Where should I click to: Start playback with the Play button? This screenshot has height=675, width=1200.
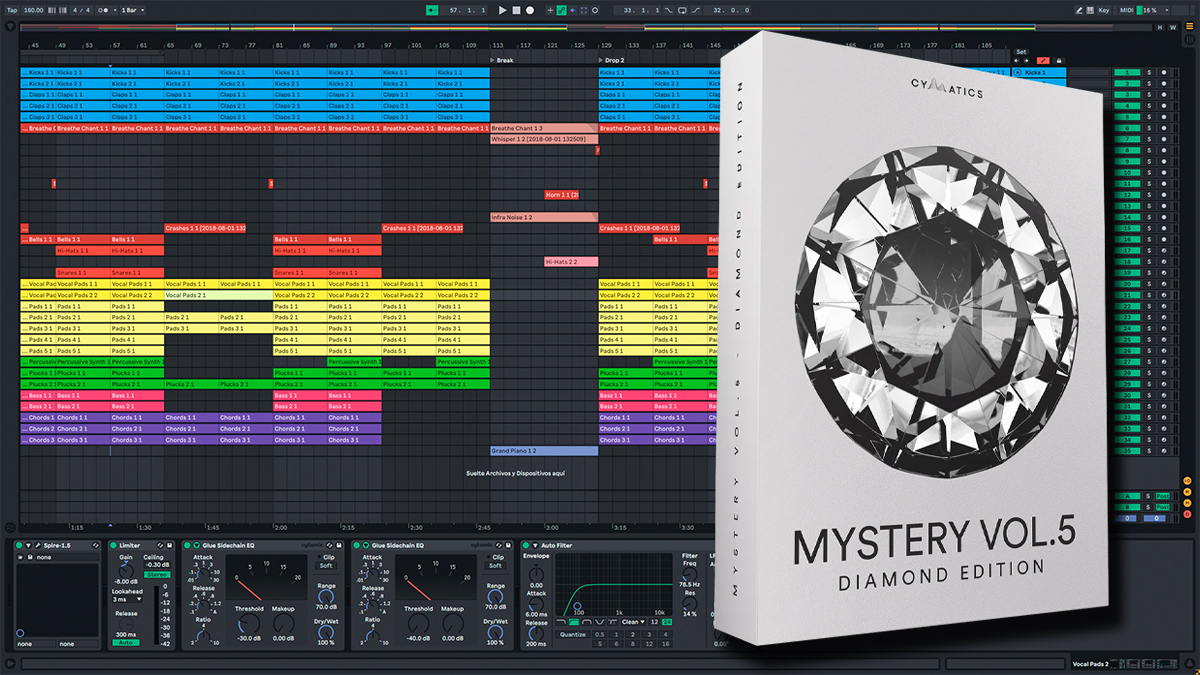pyautogui.click(x=503, y=10)
